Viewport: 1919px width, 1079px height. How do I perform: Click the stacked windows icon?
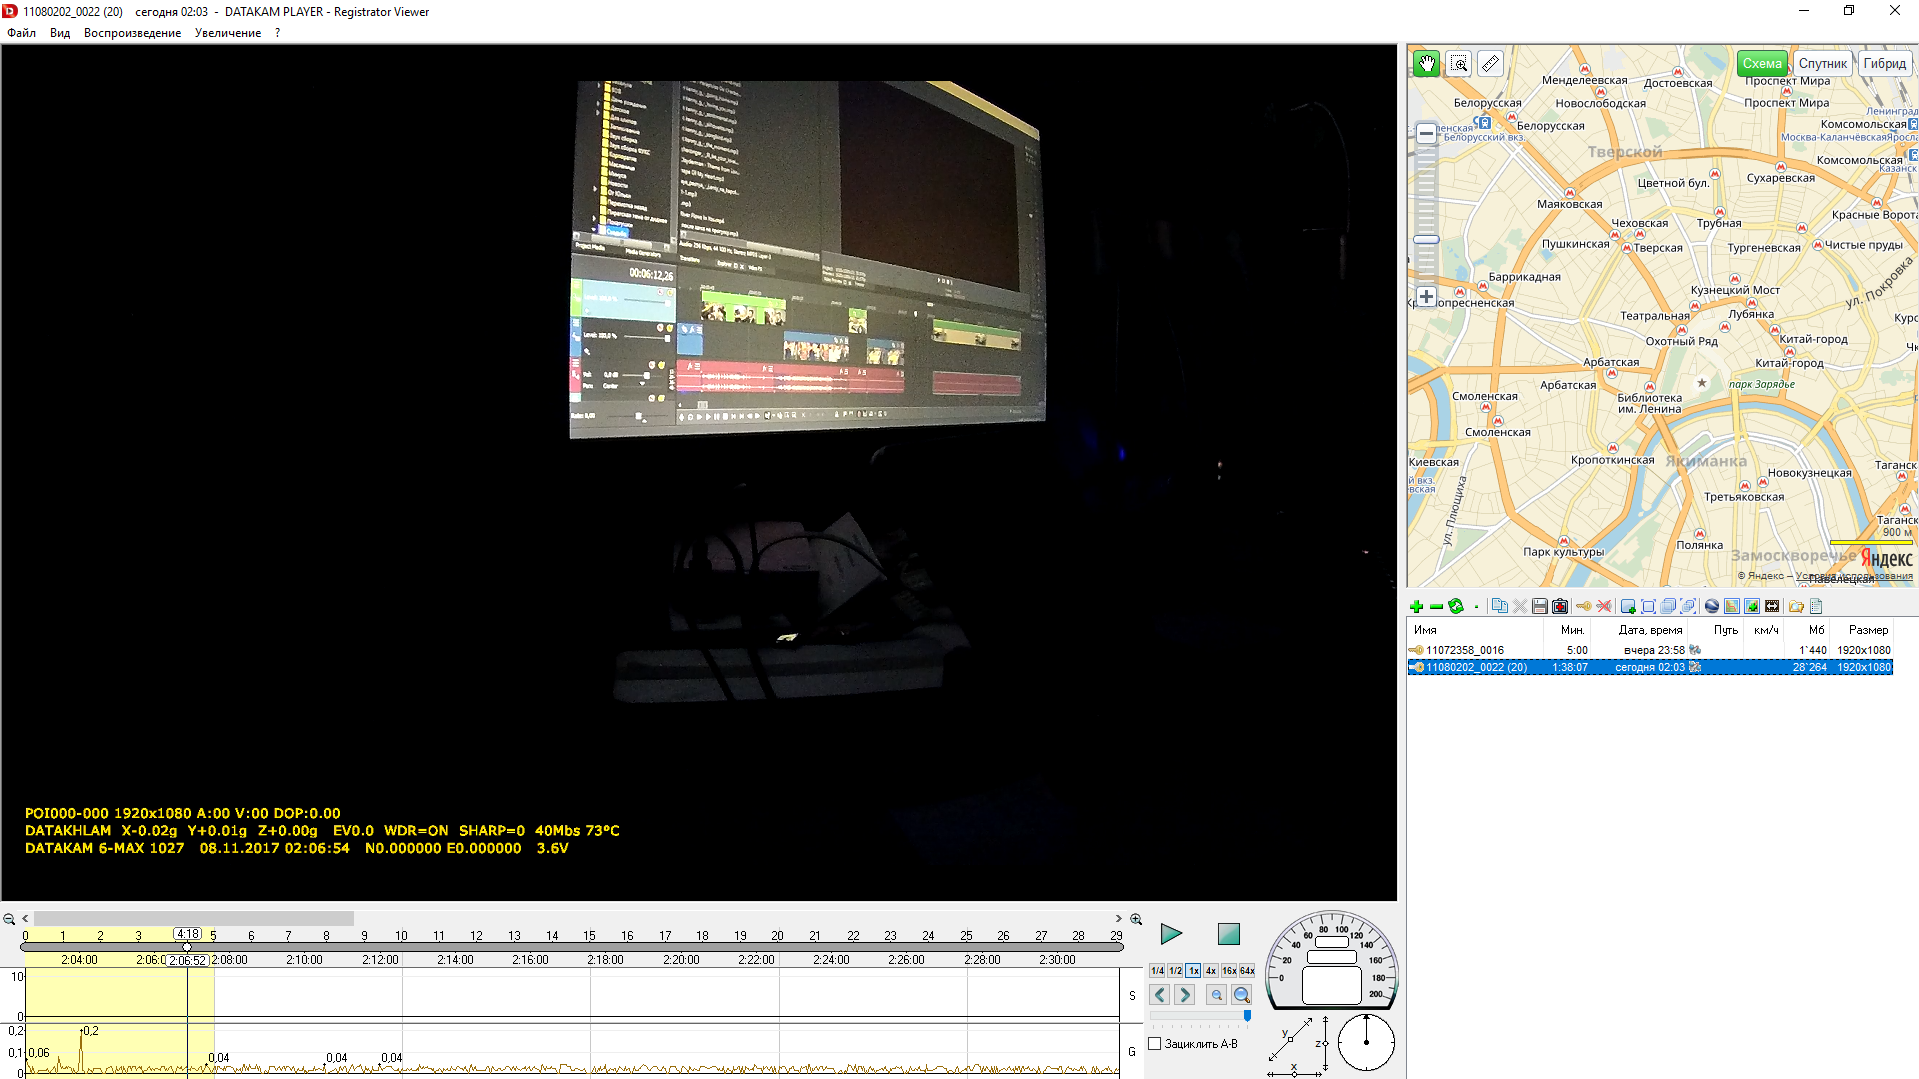pos(1668,606)
